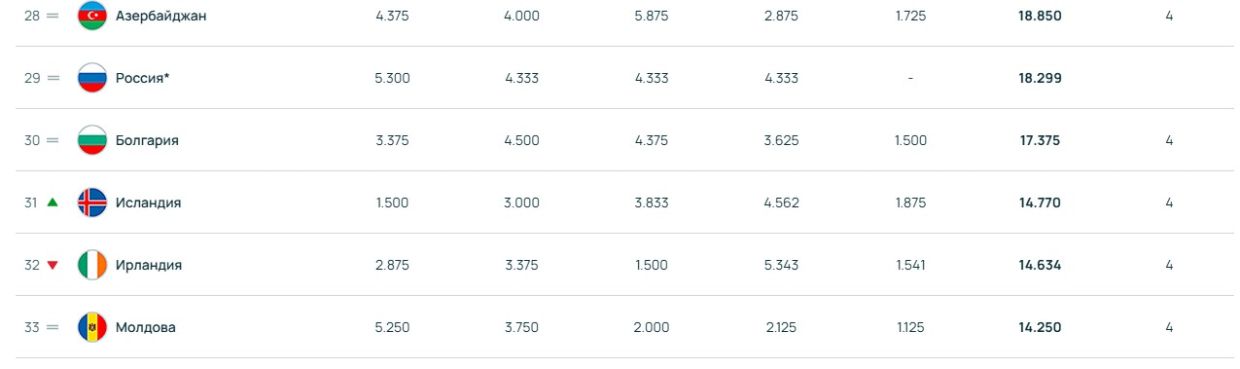
Task: Click Moldova's 5.250 coefficient value
Action: pyautogui.click(x=392, y=327)
